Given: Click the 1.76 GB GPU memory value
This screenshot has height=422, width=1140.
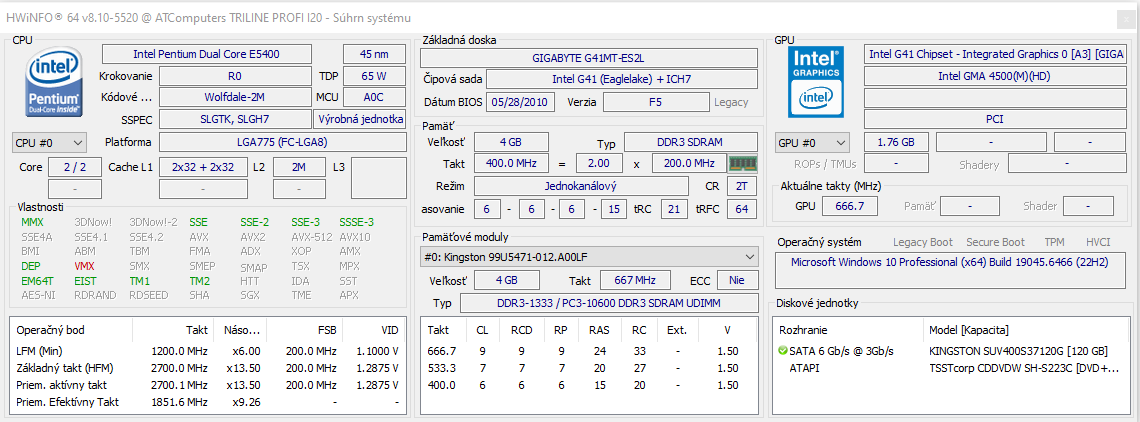Looking at the screenshot, I should [896, 143].
